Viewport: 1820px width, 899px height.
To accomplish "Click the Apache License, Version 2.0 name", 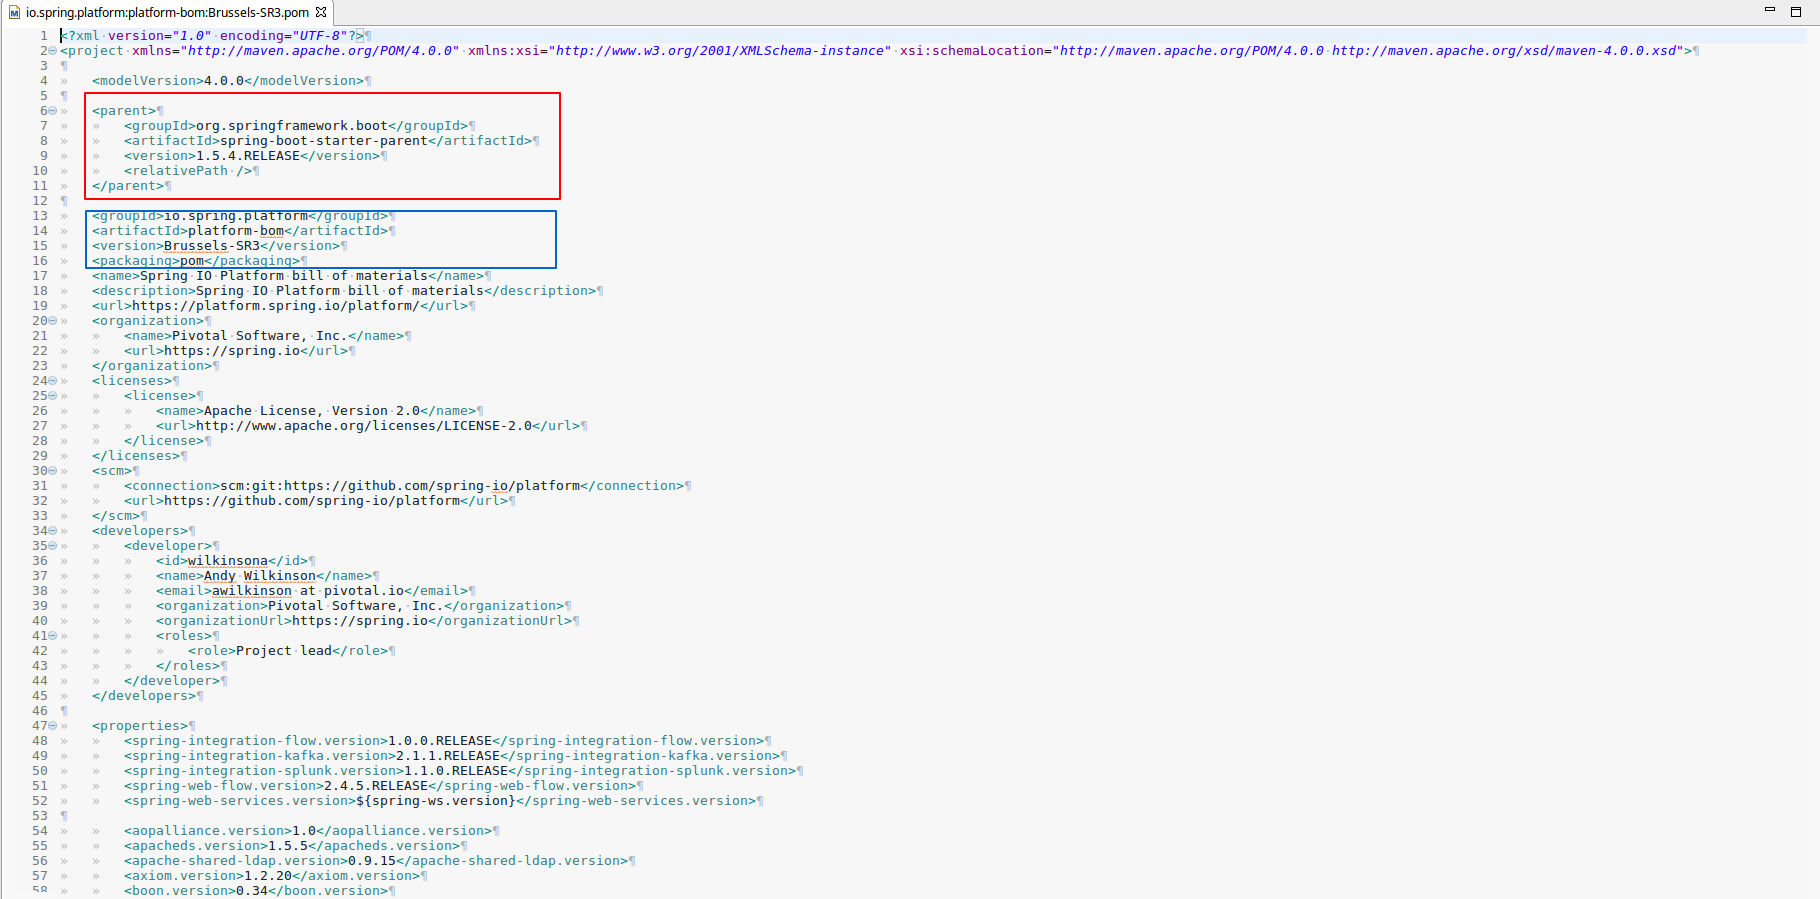I will pyautogui.click(x=312, y=411).
